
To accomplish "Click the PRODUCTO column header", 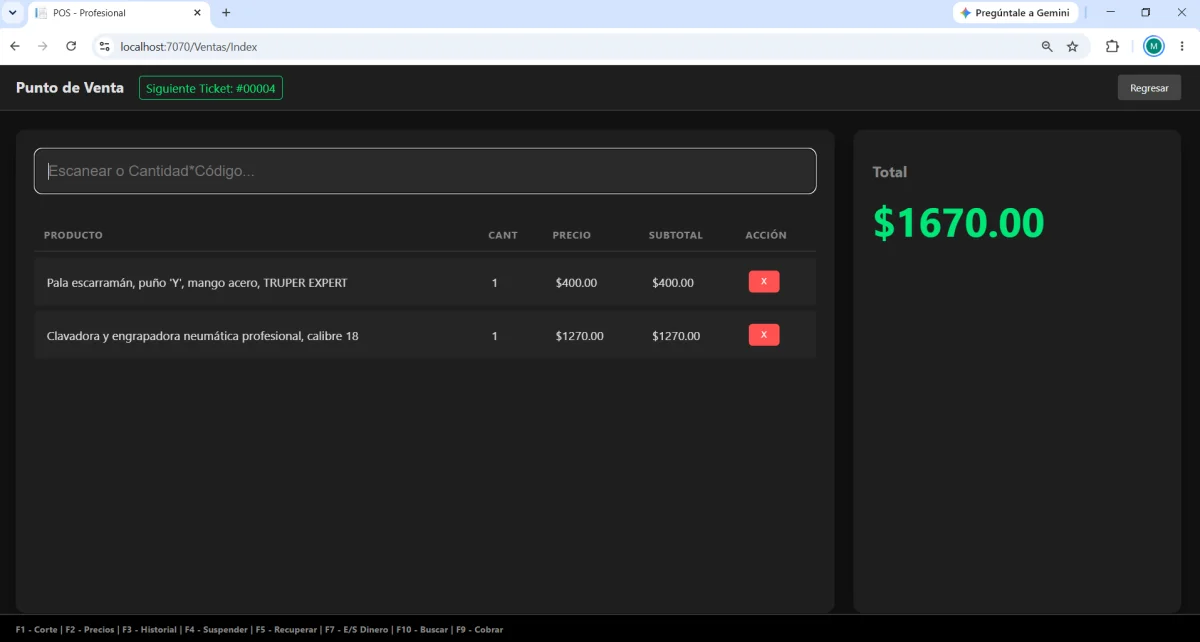I will pyautogui.click(x=73, y=236).
